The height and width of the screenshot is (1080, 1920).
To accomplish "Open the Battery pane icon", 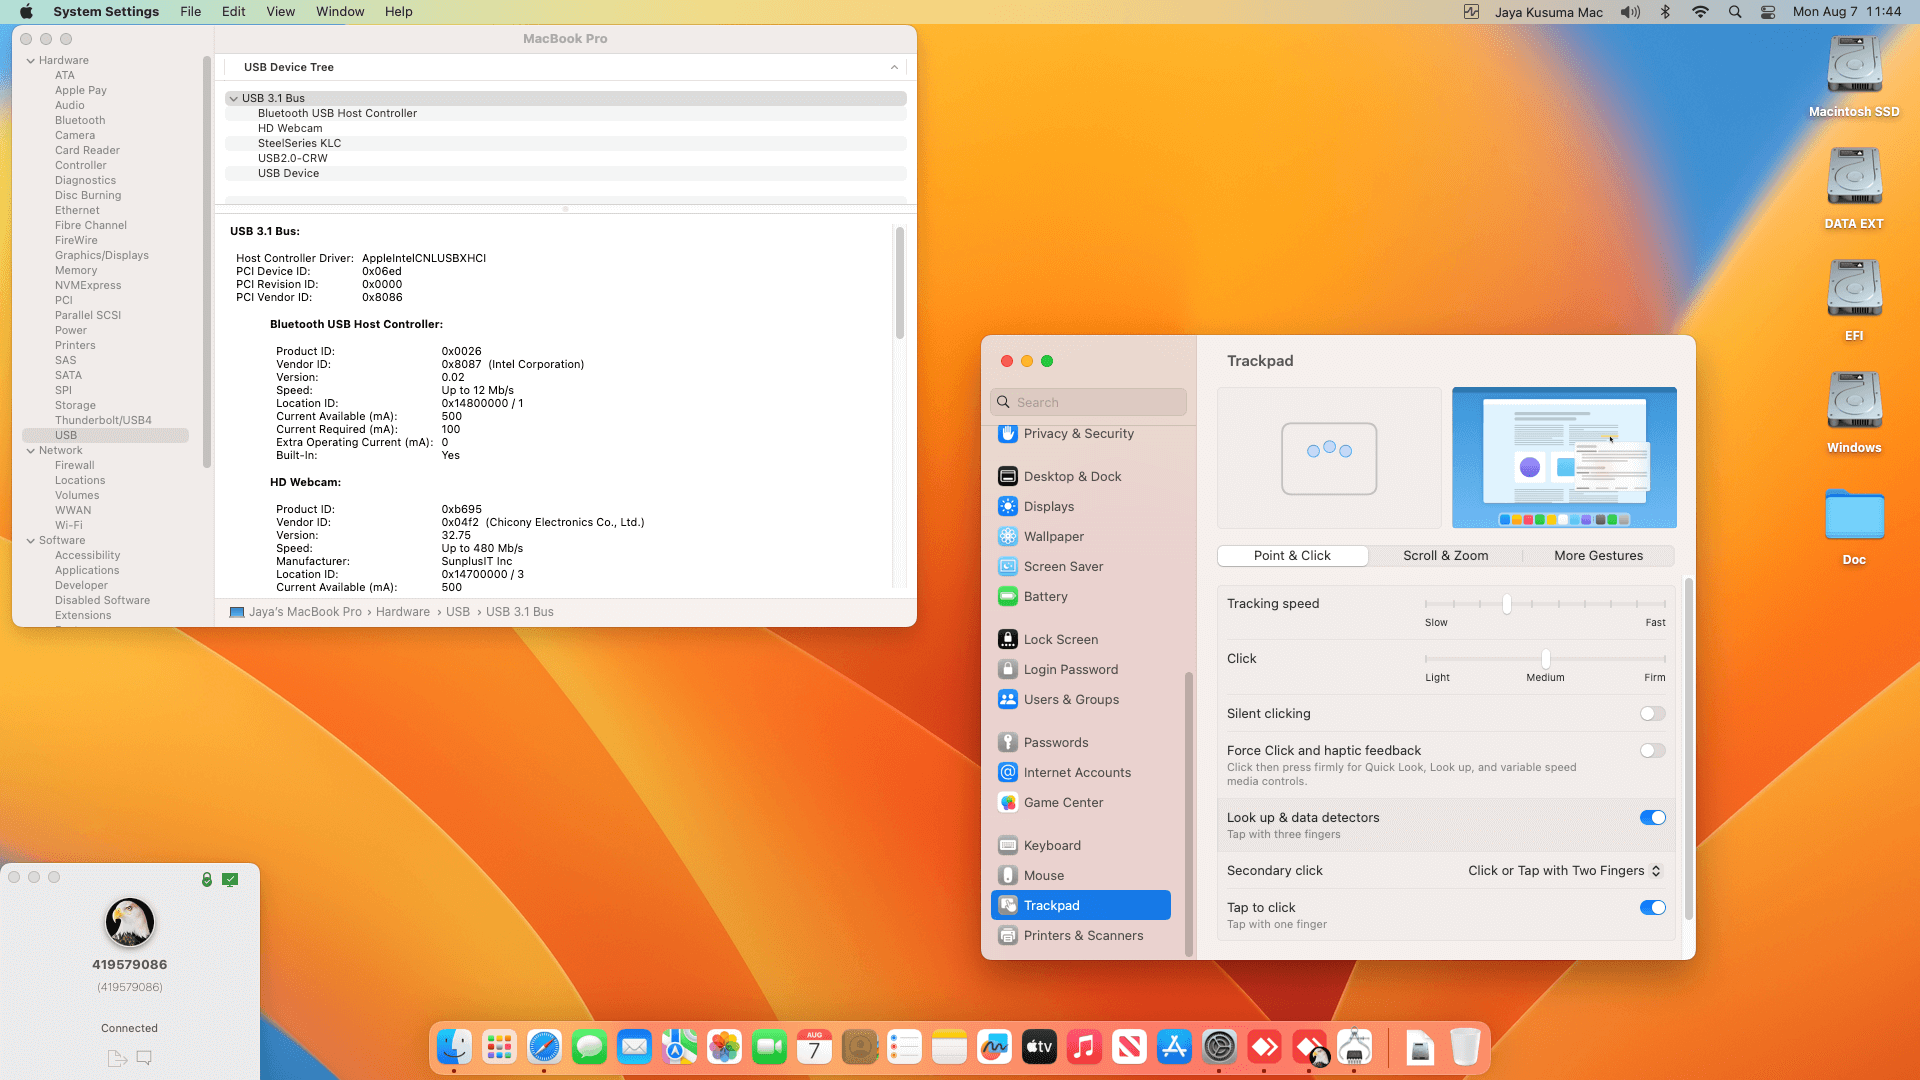I will (1008, 596).
